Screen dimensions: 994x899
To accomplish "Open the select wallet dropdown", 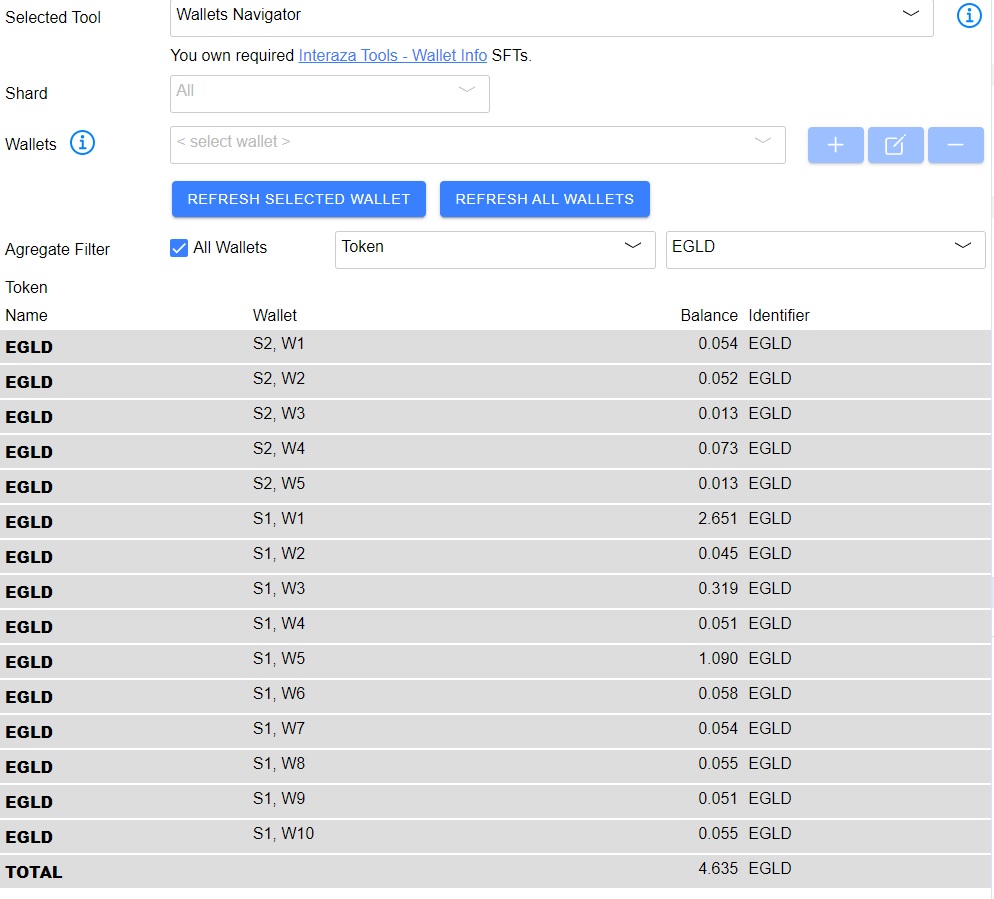I will [x=477, y=145].
